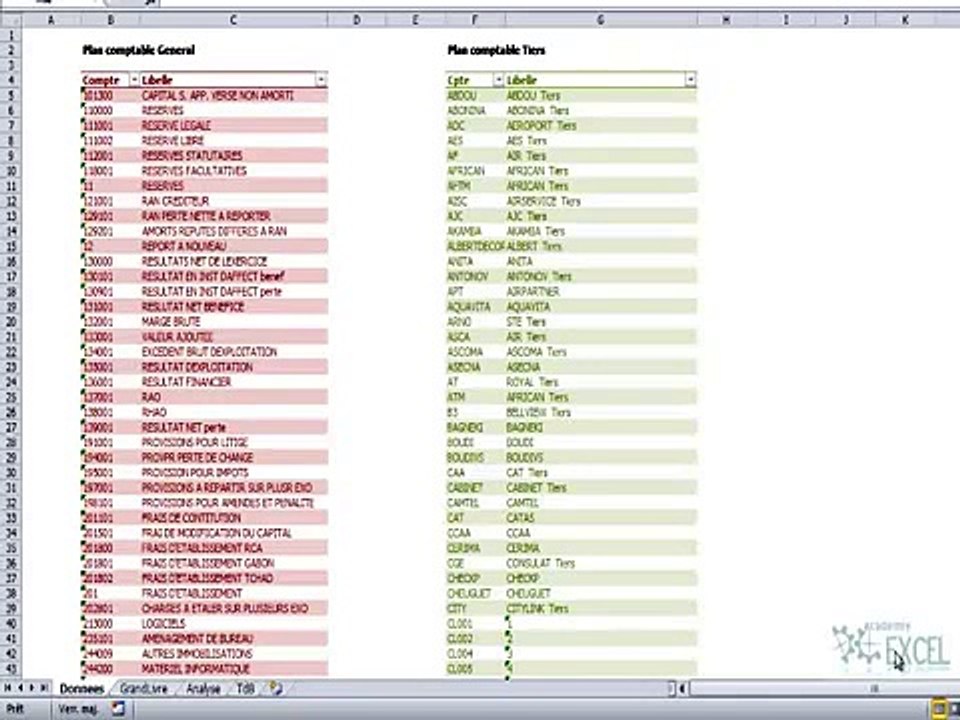Select cell 'RESERVE LIBRE'
Image resolution: width=960 pixels, height=720 pixels.
point(234,141)
